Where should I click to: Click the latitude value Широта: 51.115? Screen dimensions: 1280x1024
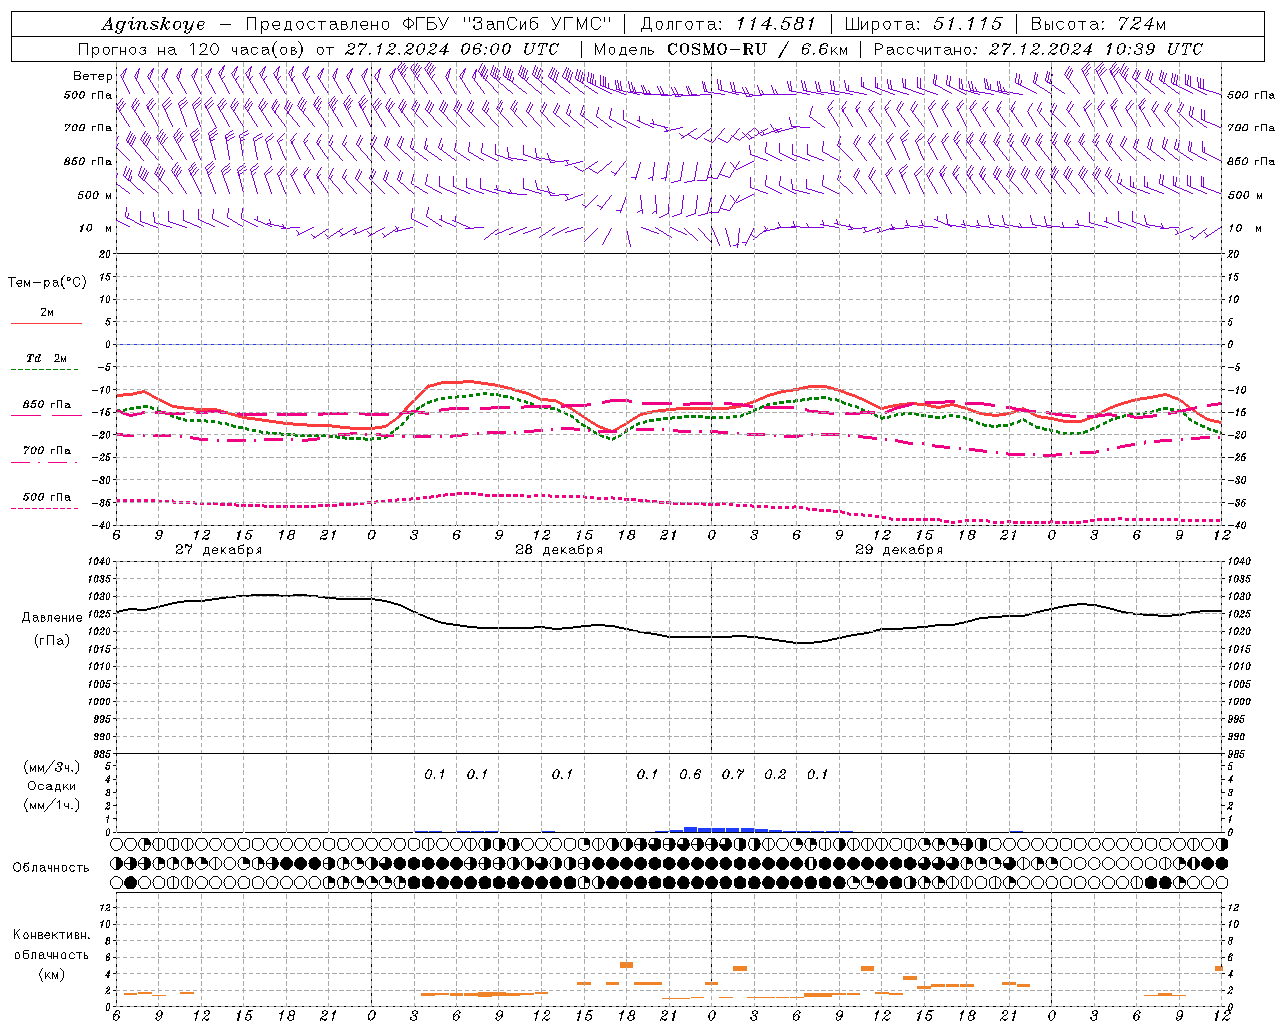(x=923, y=24)
